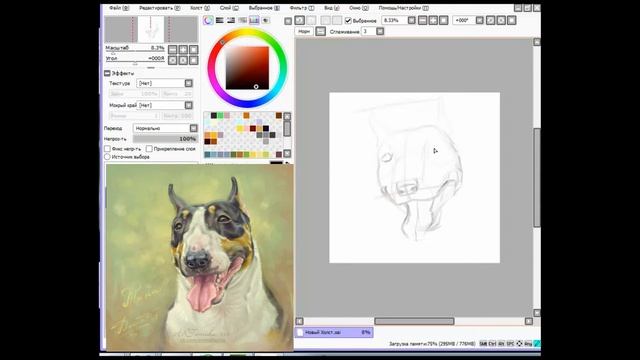Image resolution: width=640 pixels, height=360 pixels.
Task: Zoom in using top toolbar plus
Action: tap(433, 20)
